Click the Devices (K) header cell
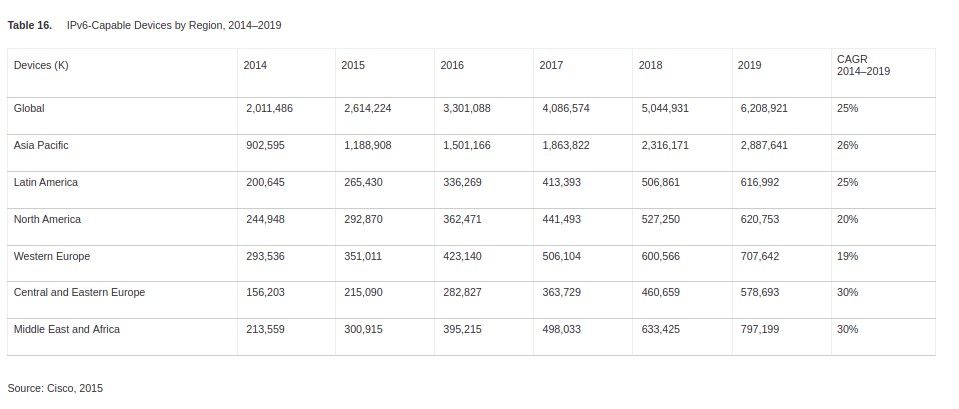959x409 pixels. [41, 65]
